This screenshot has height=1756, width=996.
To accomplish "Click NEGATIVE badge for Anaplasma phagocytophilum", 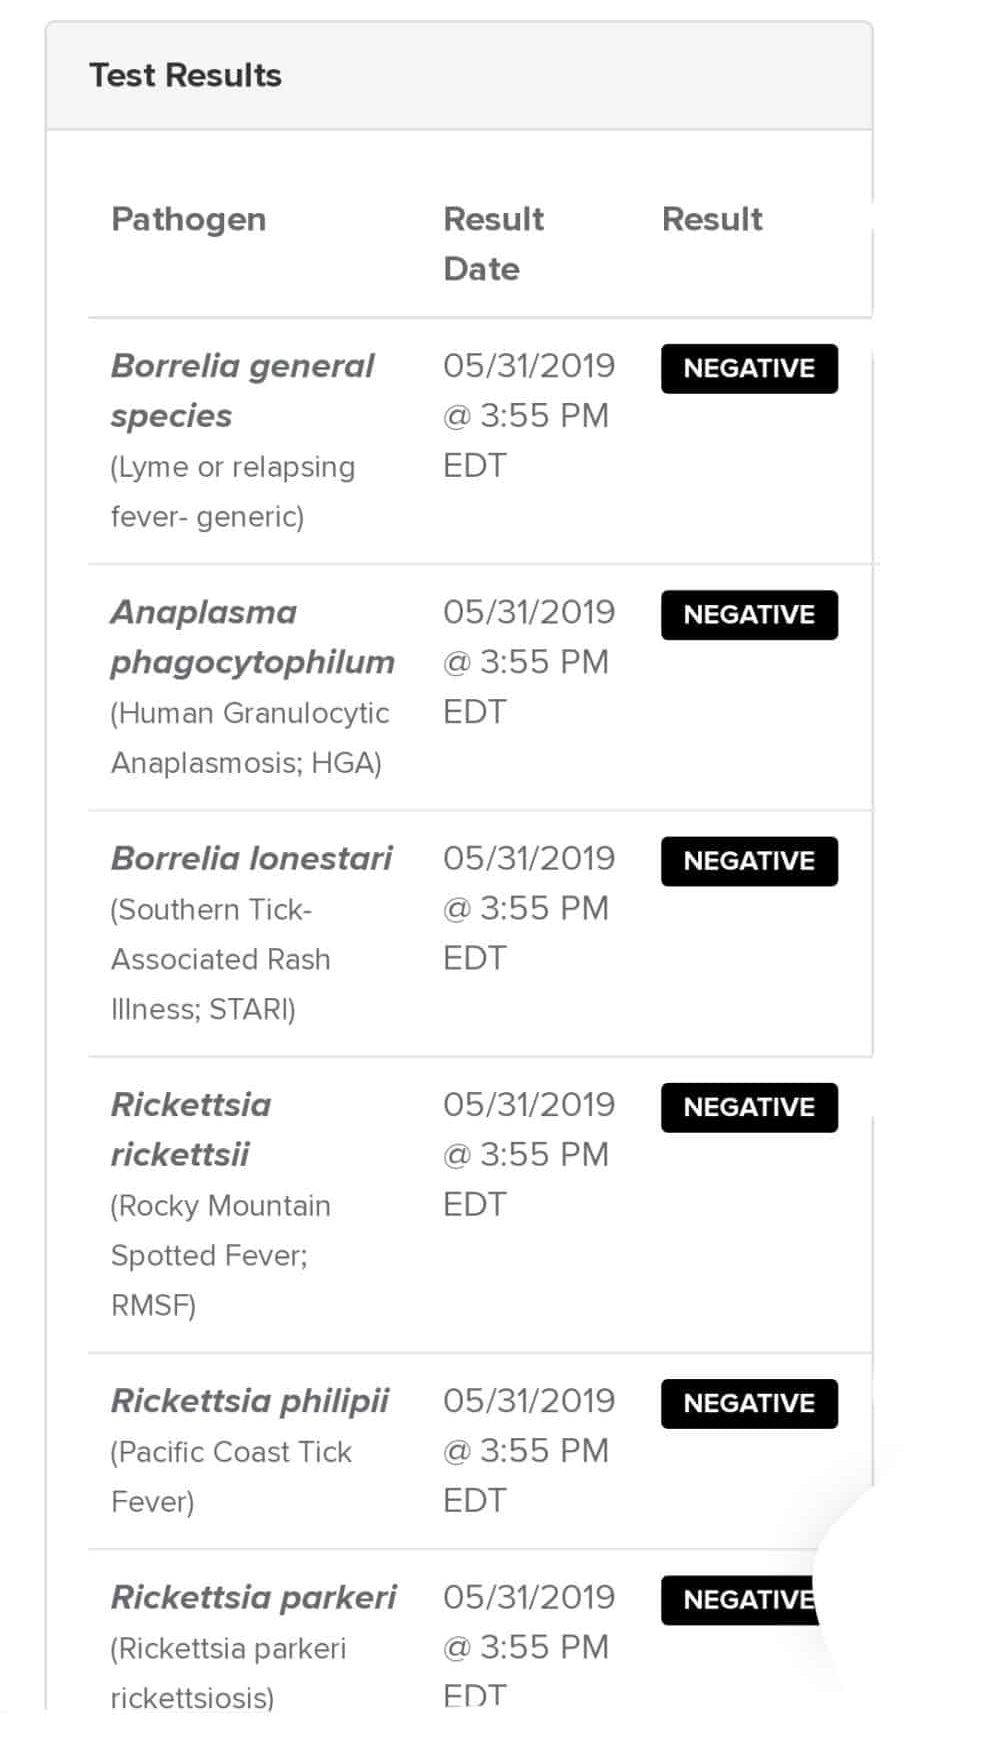I will tap(749, 615).
